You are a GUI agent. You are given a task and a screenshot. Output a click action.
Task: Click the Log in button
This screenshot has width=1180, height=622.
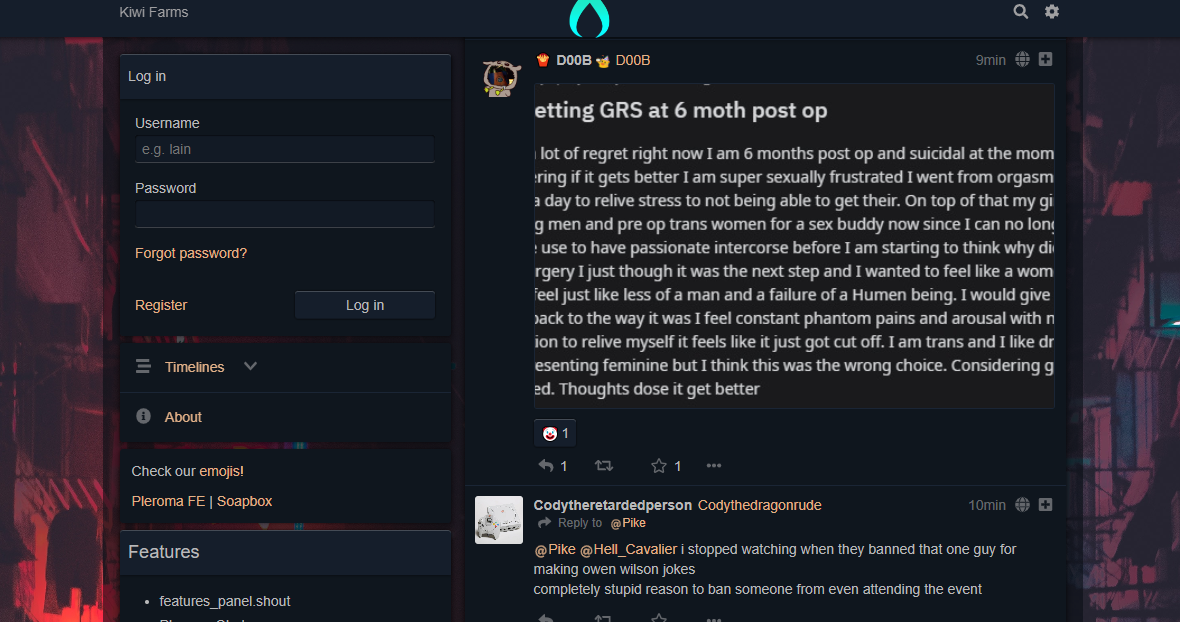pyautogui.click(x=365, y=305)
